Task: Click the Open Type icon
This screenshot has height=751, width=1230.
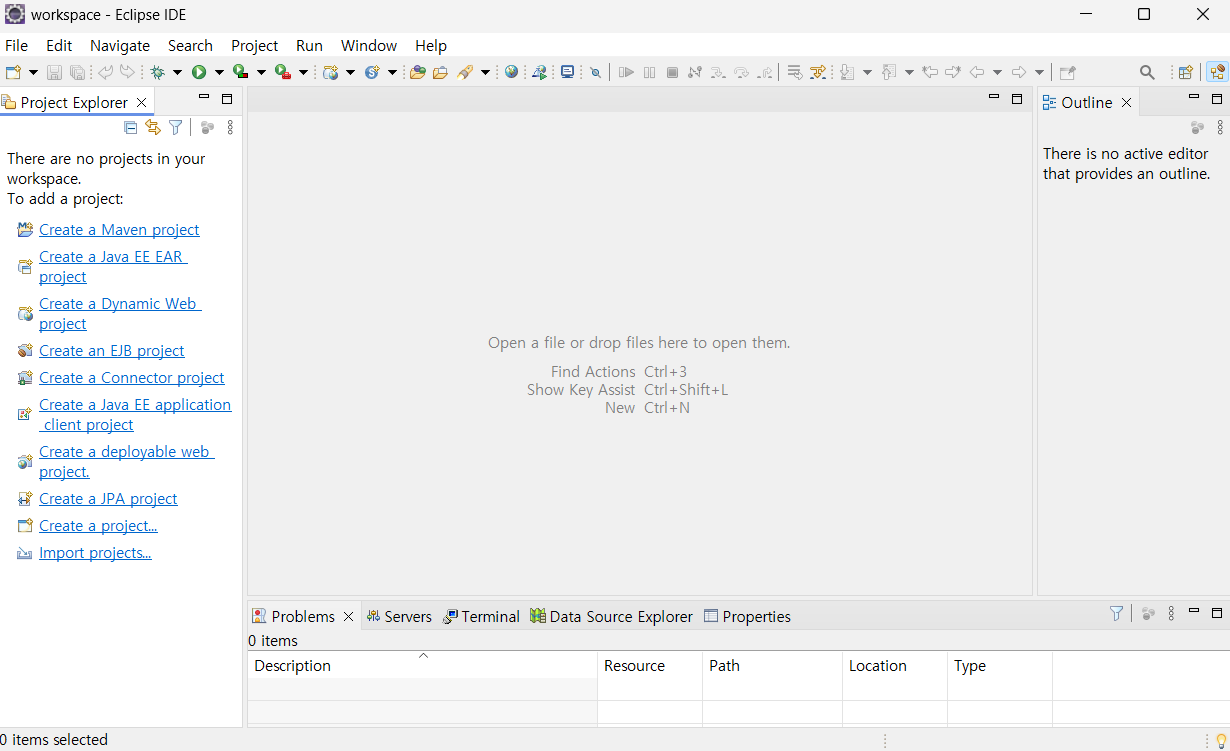Action: tap(417, 72)
